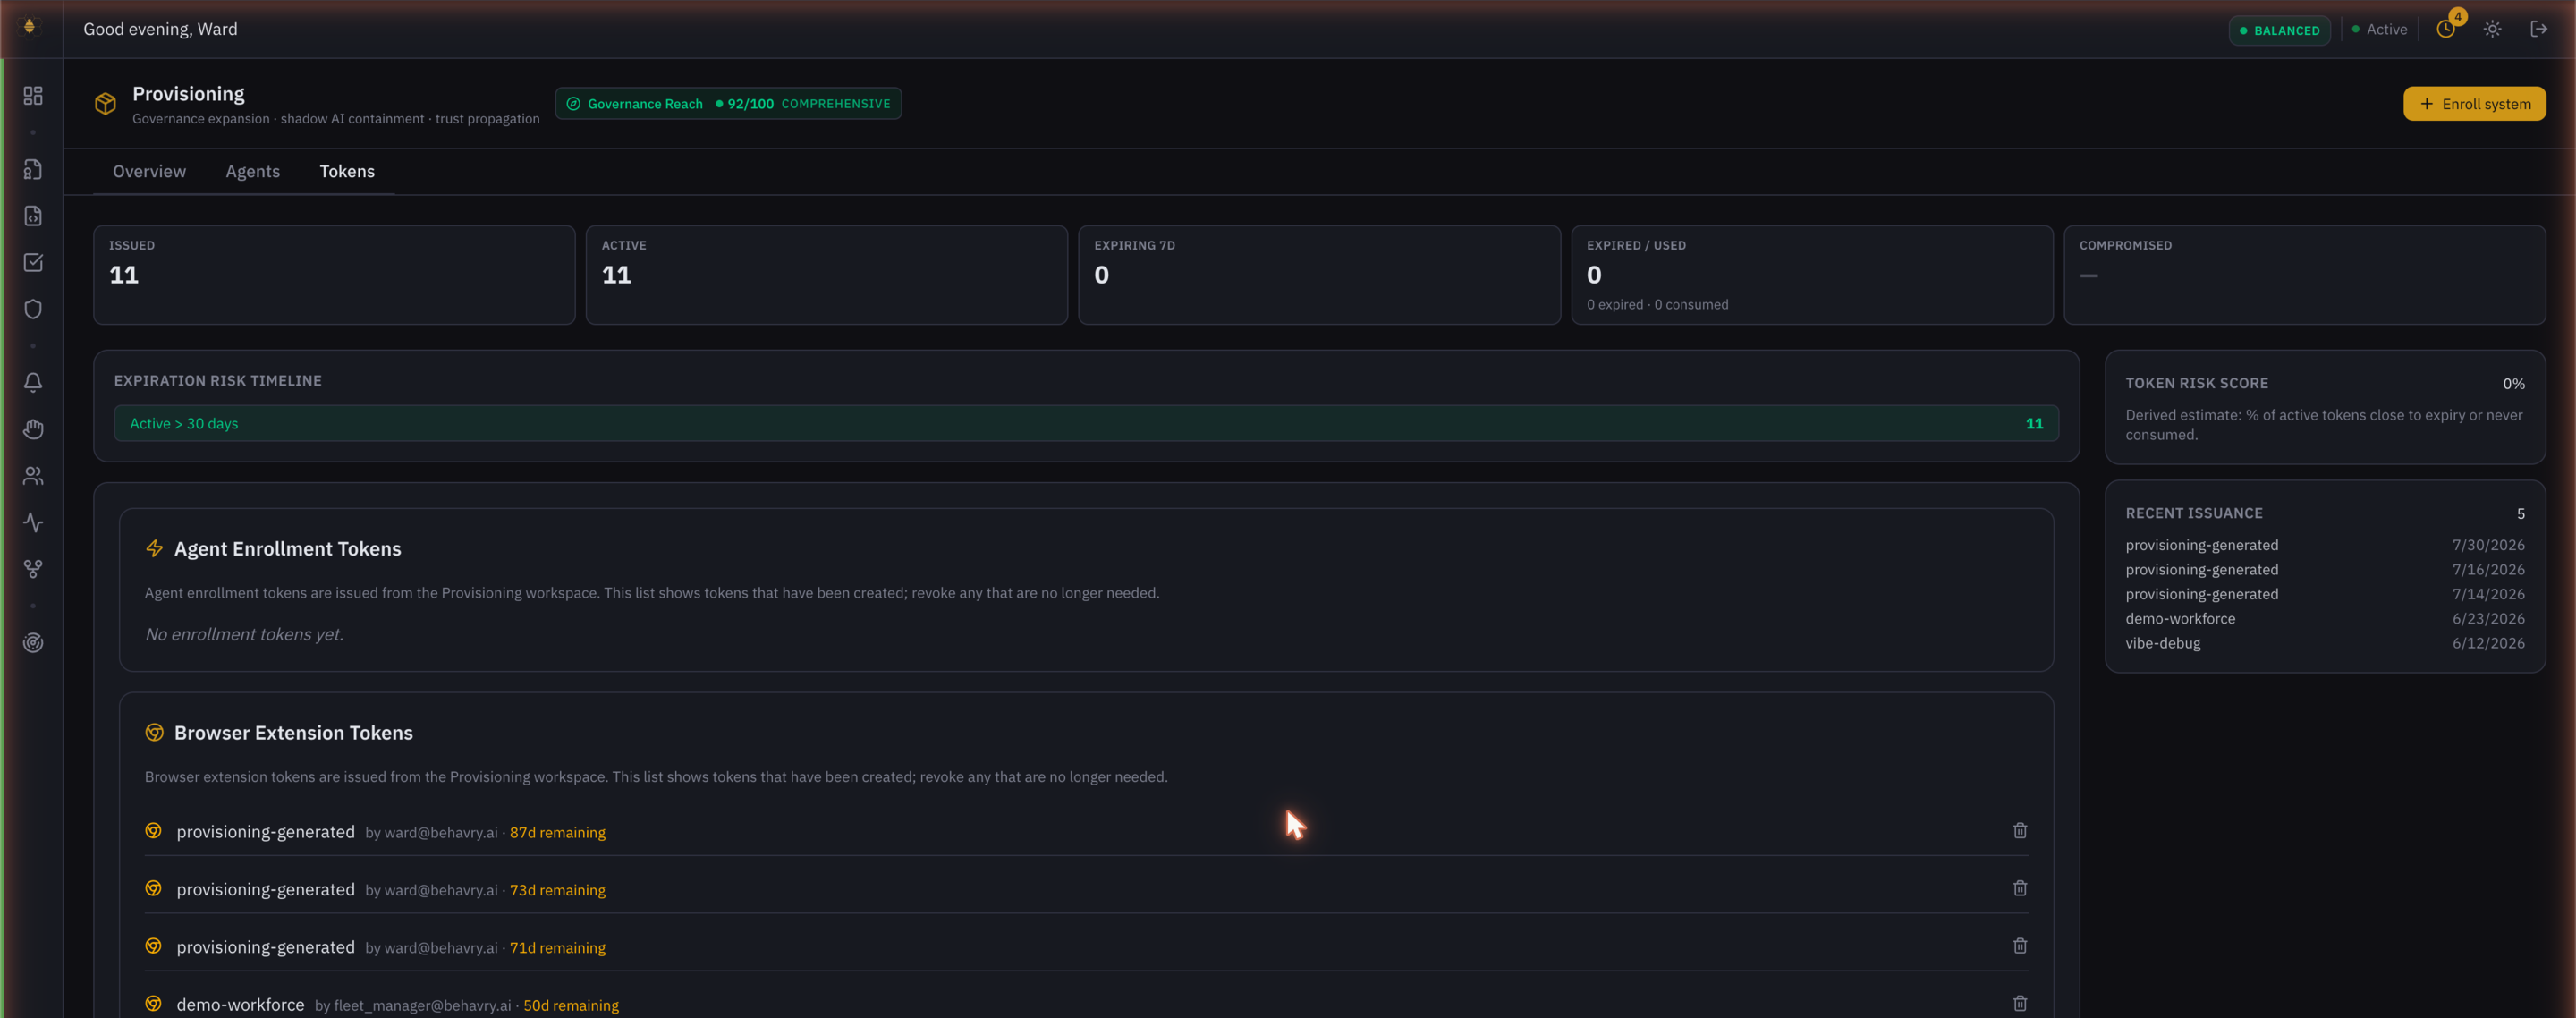Click the 'No enrollment tokens yet.' message
Viewport: 2576px width, 1018px height.
(244, 635)
